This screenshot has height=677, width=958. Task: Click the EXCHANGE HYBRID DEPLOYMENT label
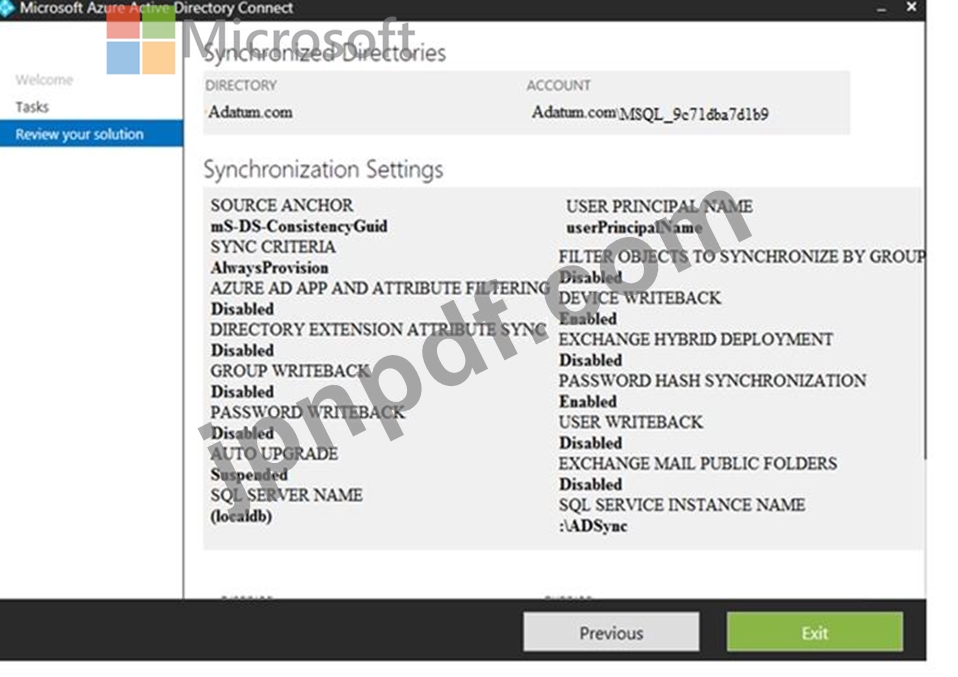pyautogui.click(x=696, y=340)
